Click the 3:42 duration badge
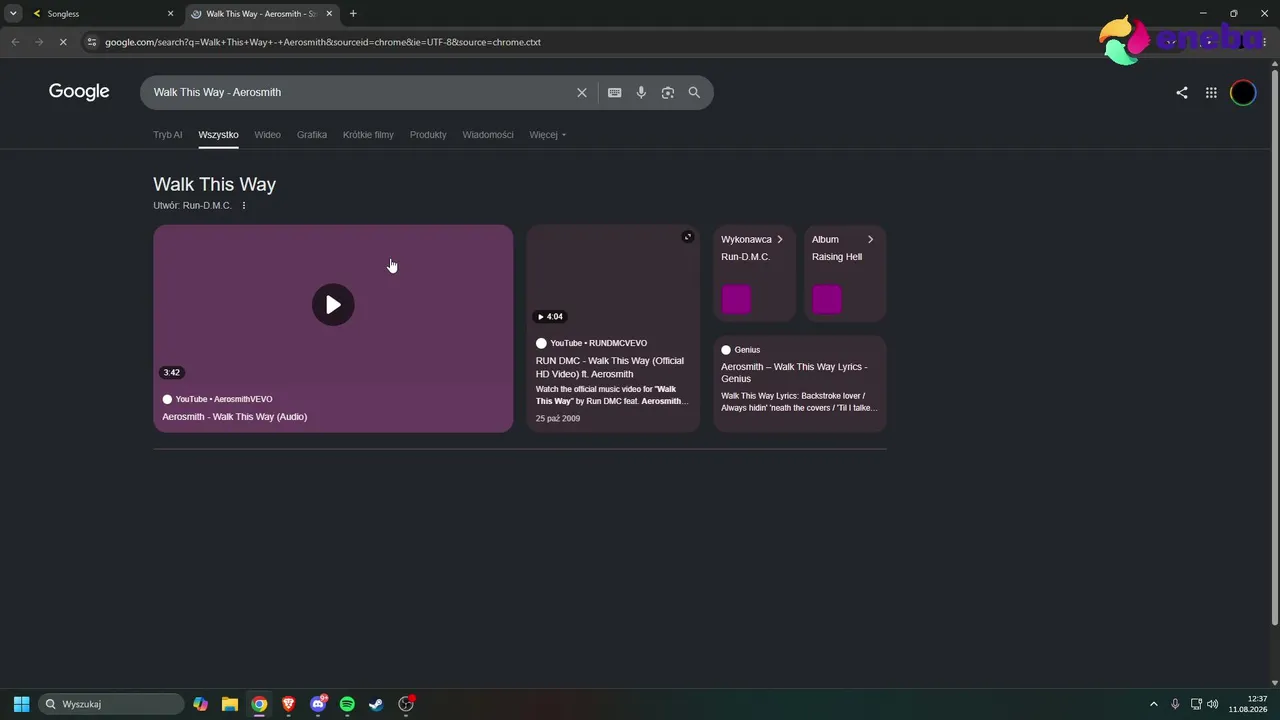 (172, 373)
